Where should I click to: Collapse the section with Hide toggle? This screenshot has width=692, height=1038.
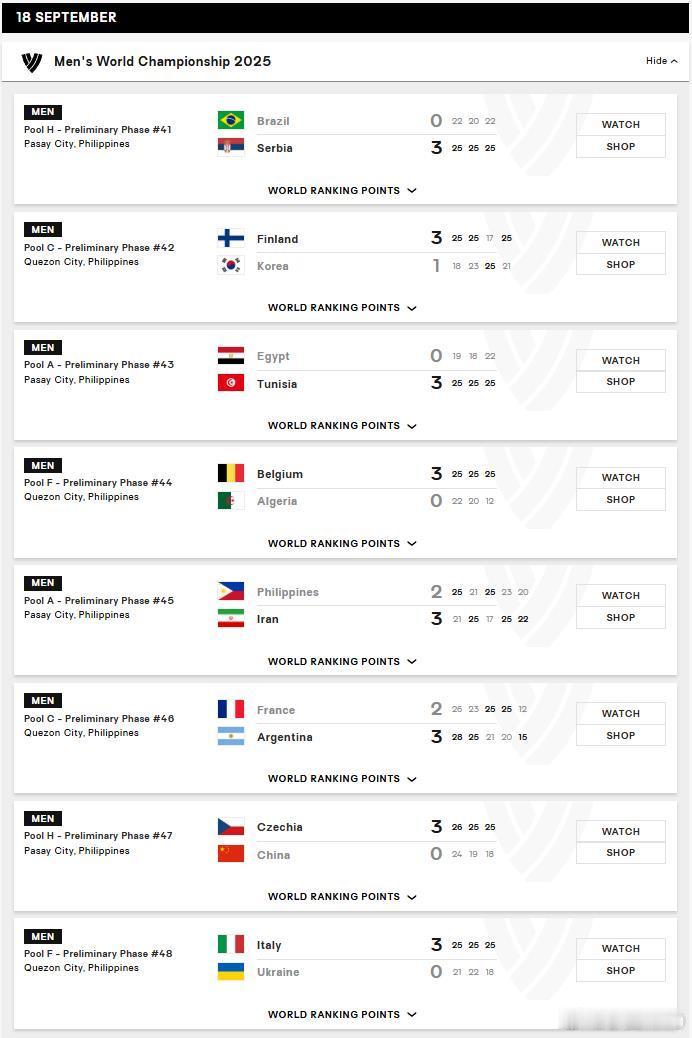click(662, 61)
